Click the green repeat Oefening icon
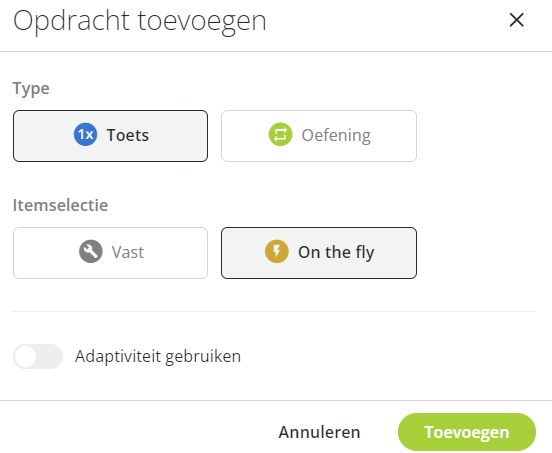Viewport: 552px width, 453px height. [x=280, y=134]
